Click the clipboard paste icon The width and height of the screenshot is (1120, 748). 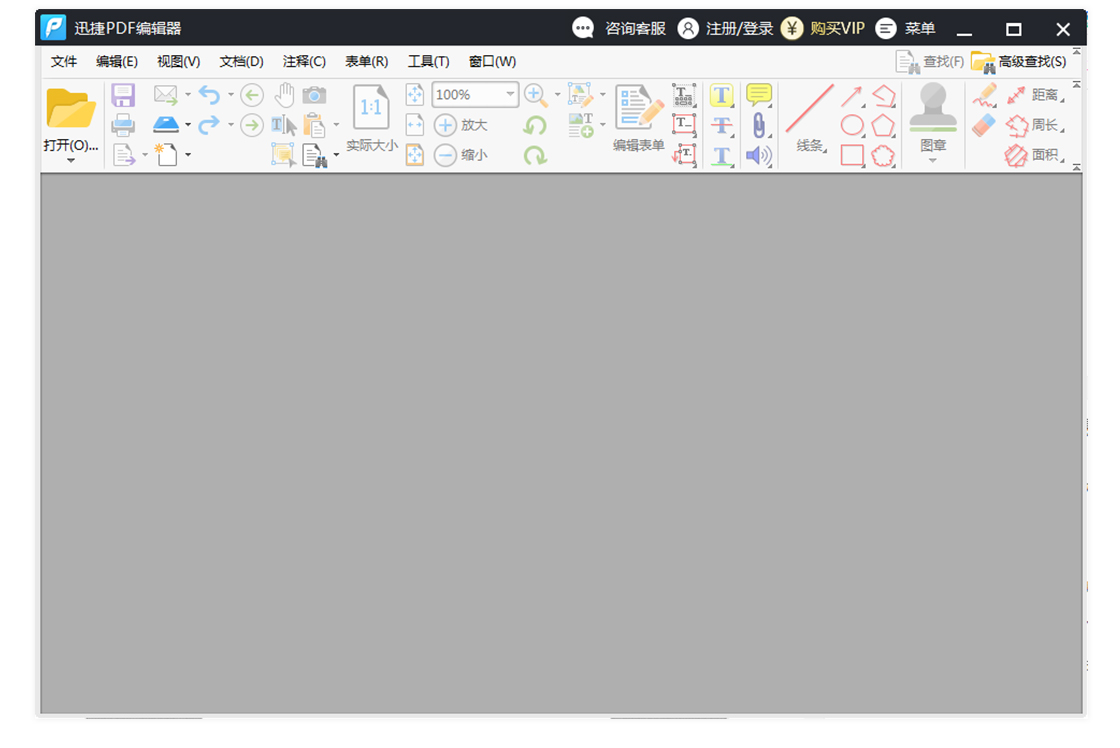314,125
